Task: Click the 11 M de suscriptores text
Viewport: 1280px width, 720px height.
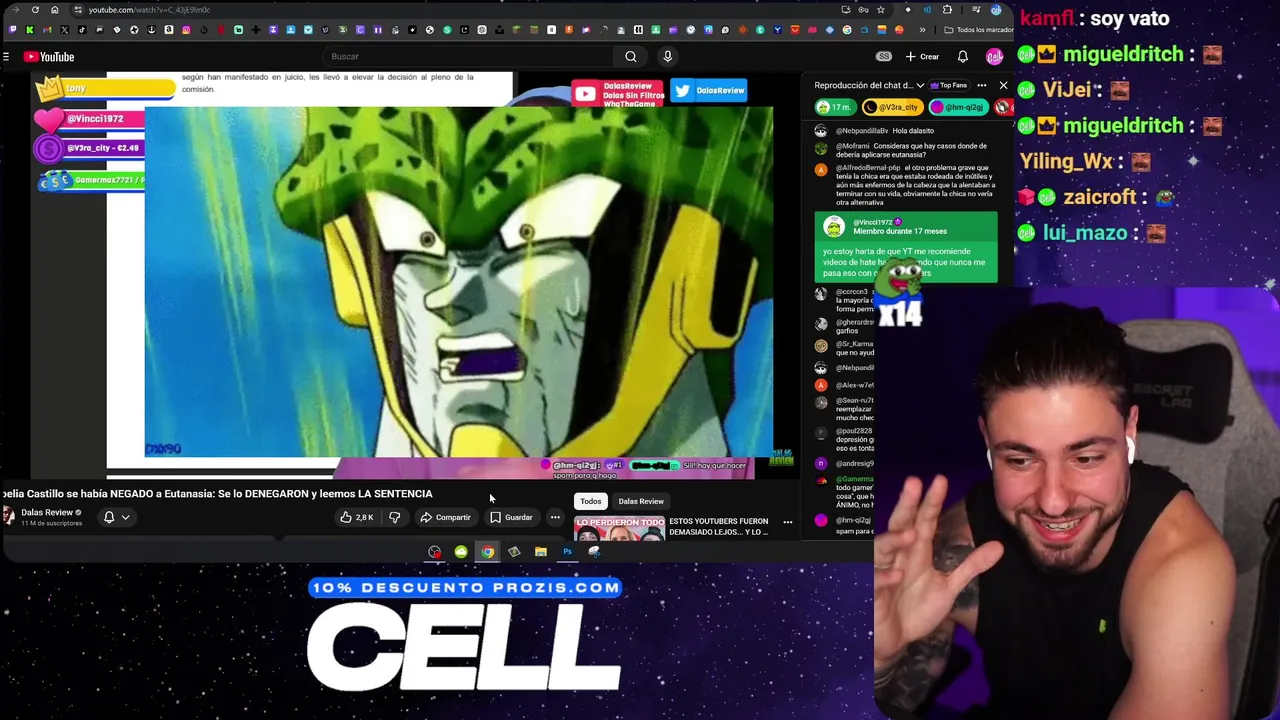Action: pyautogui.click(x=52, y=523)
